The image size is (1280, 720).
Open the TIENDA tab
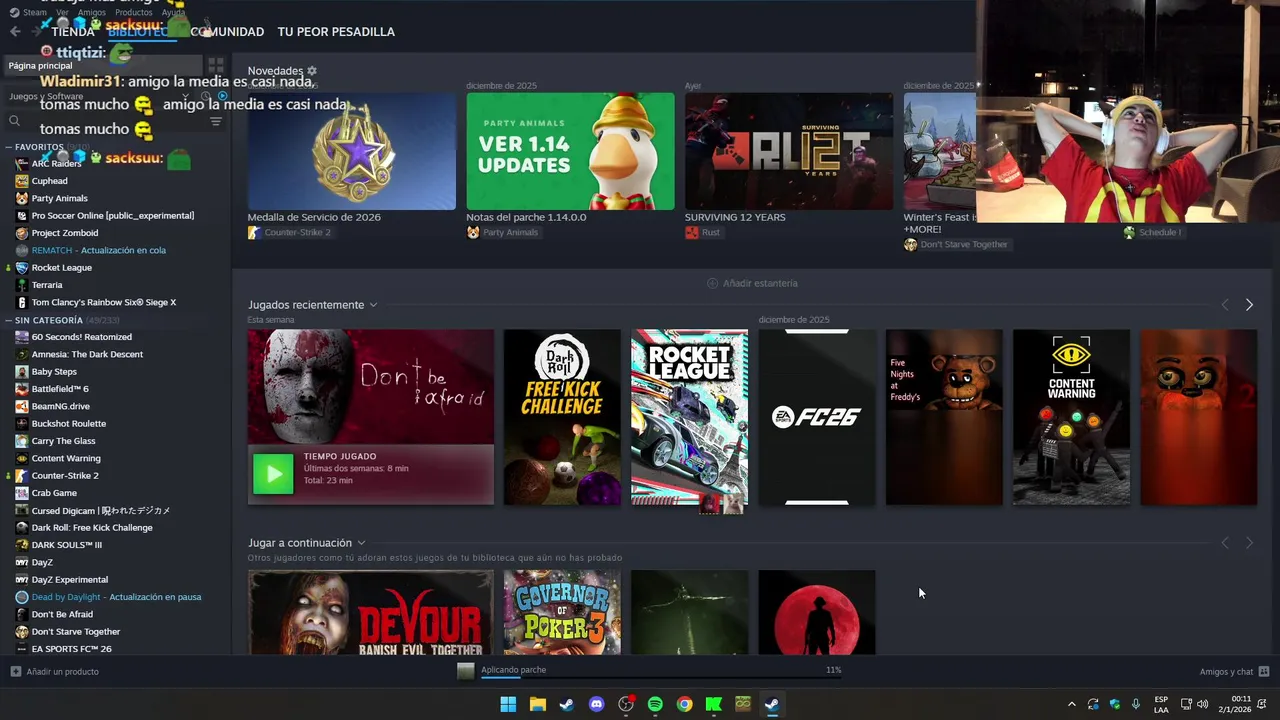tap(73, 32)
